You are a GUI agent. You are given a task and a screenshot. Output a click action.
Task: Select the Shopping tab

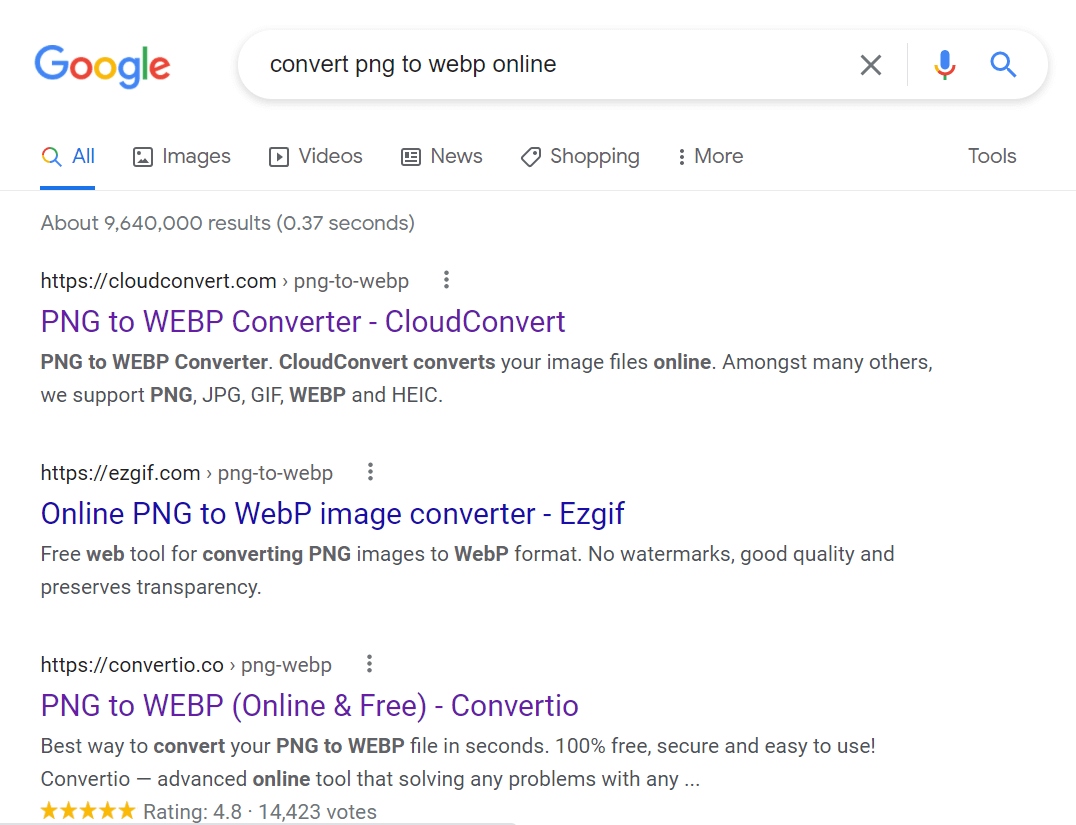tap(580, 156)
